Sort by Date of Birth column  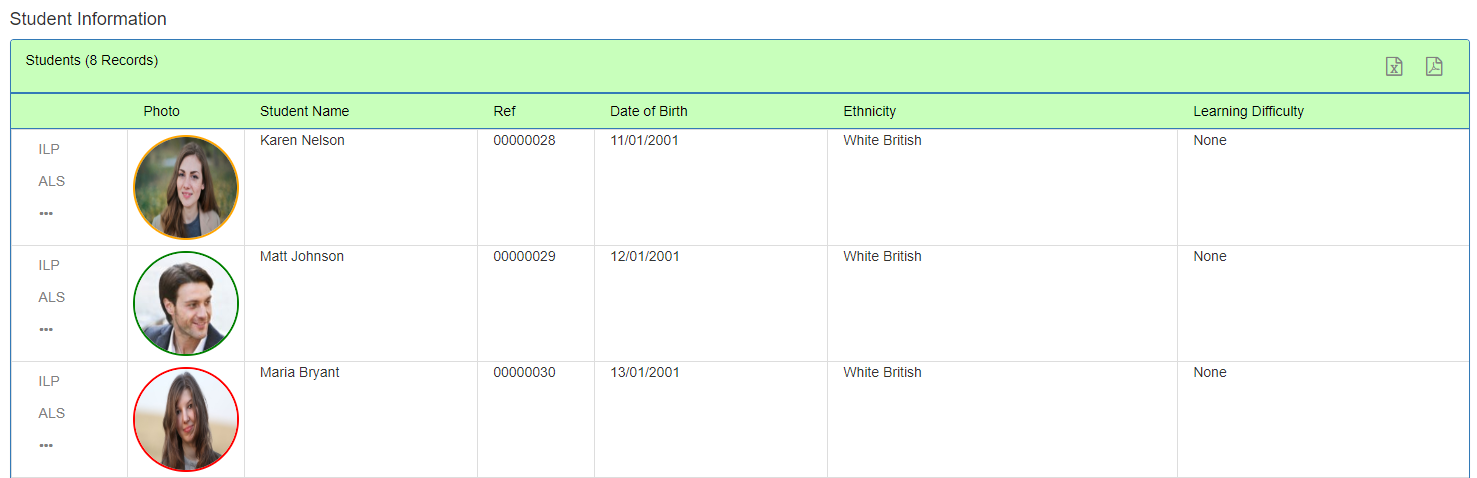coord(649,111)
